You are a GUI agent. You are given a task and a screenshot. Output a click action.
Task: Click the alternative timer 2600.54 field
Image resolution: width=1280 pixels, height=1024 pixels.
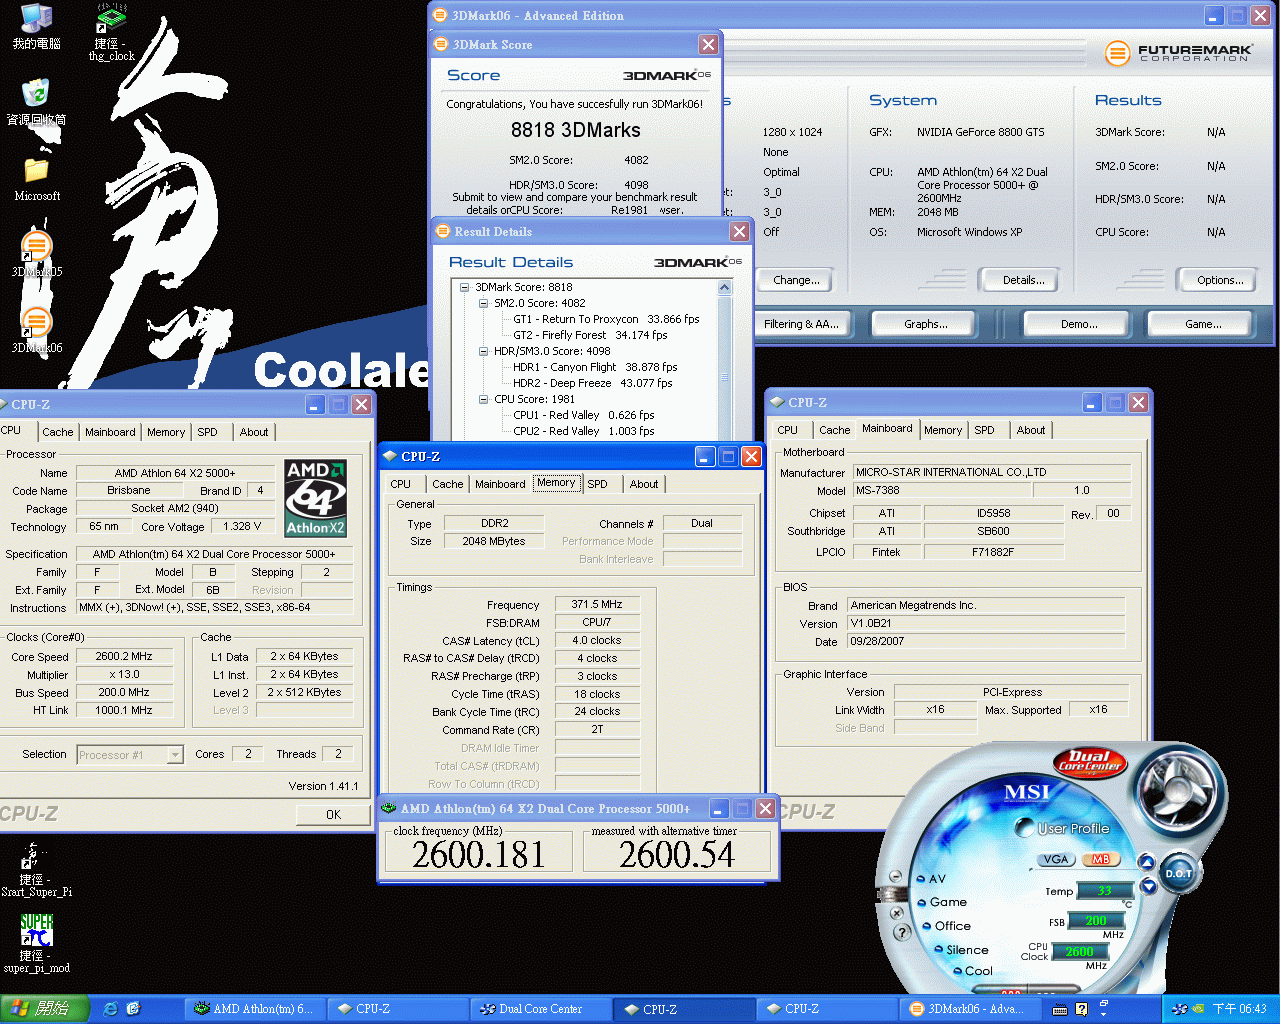(676, 855)
